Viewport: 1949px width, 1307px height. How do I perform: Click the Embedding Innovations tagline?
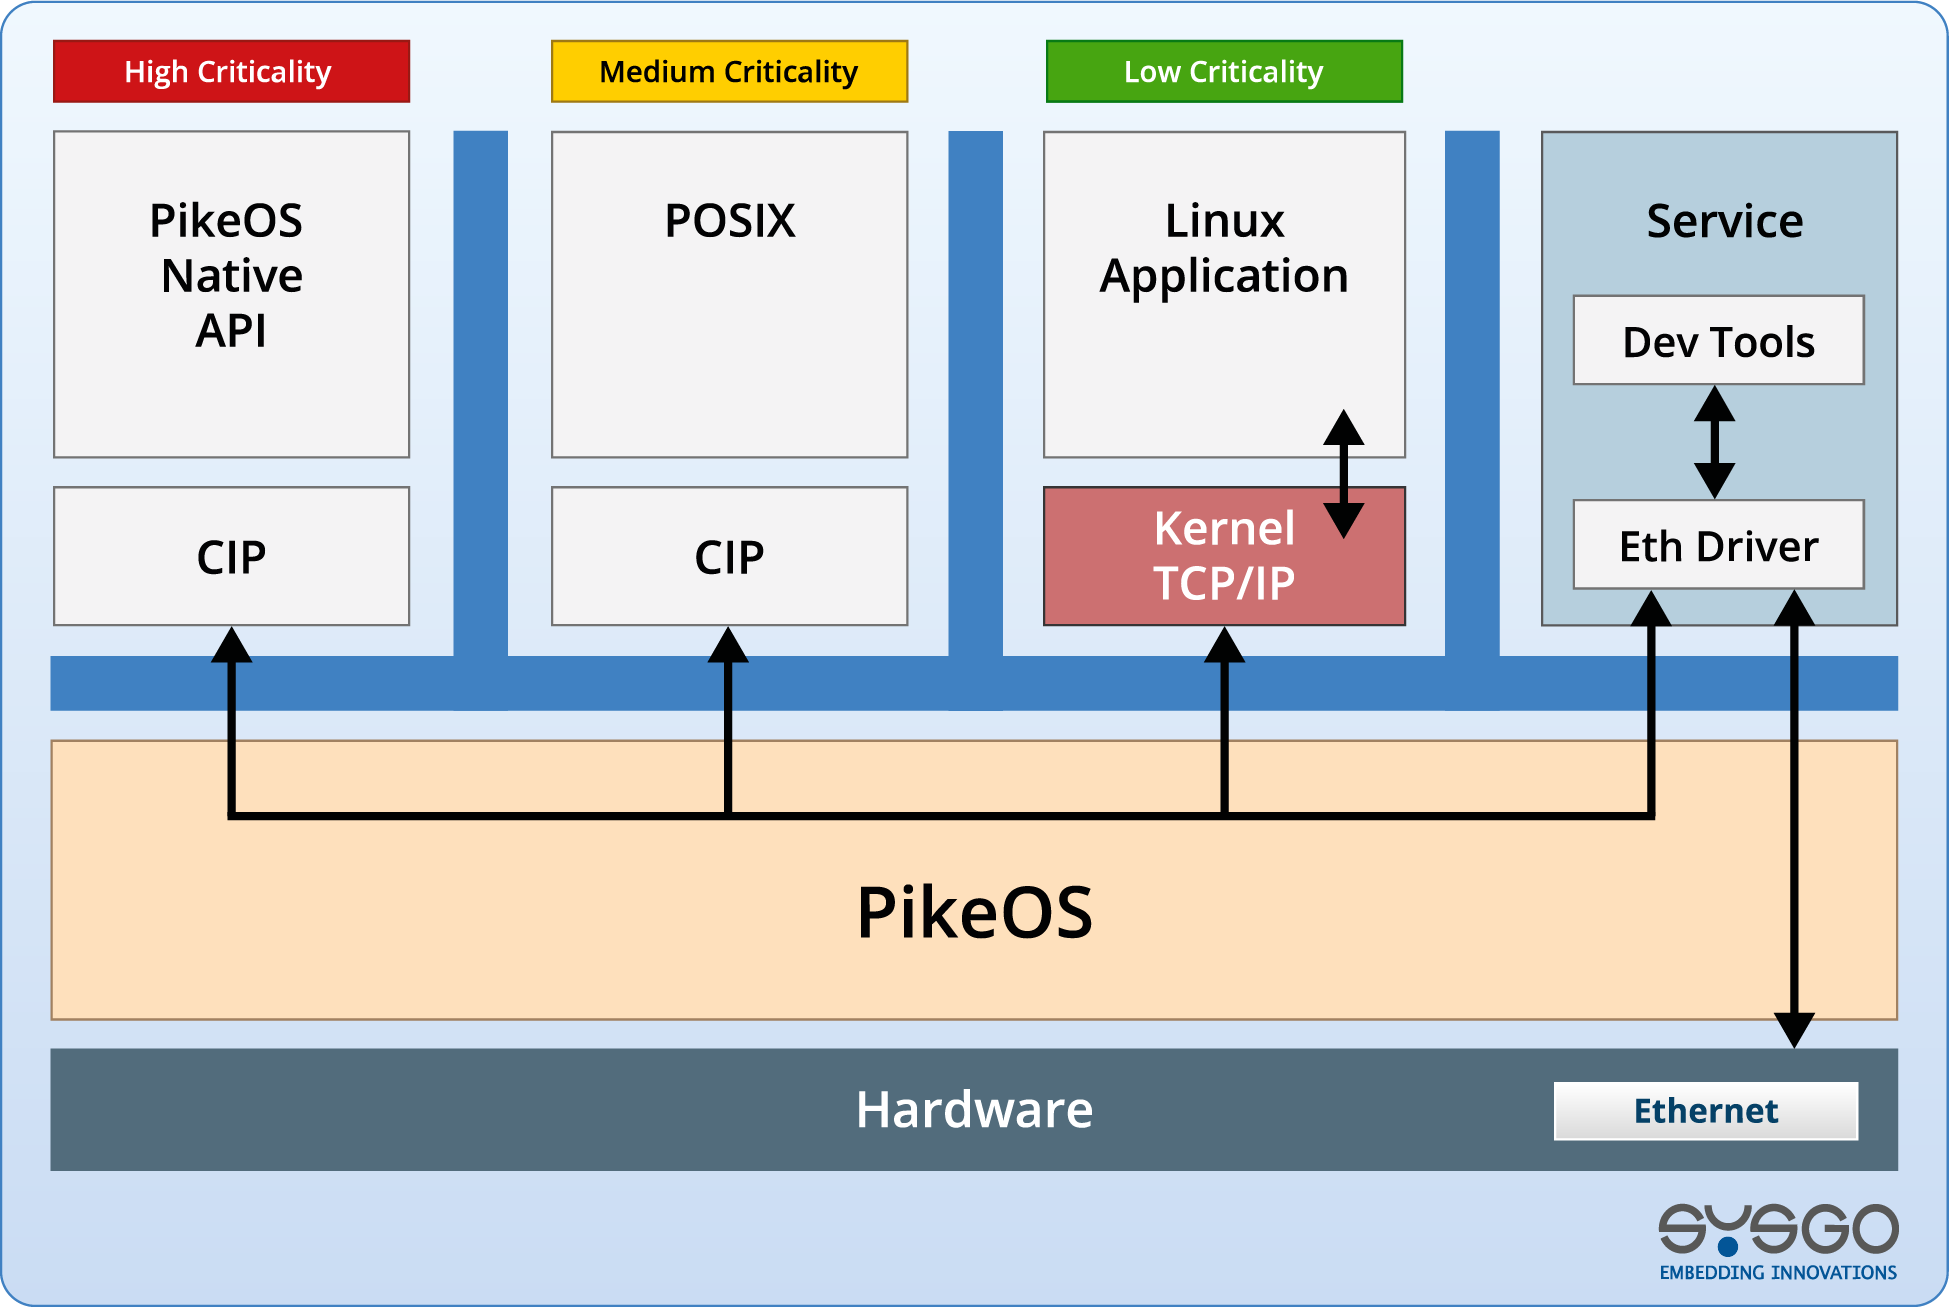click(x=1778, y=1273)
